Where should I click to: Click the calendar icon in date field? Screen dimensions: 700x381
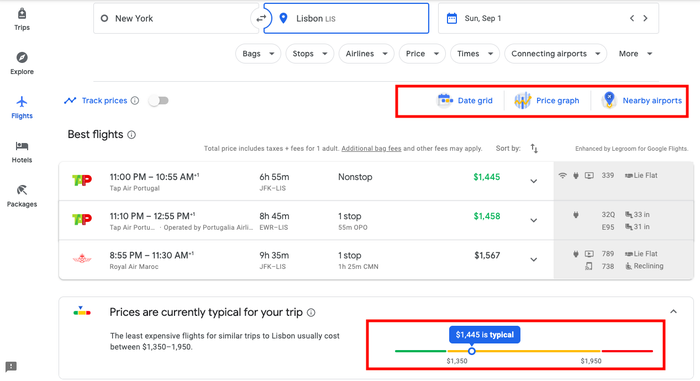pyautogui.click(x=452, y=18)
